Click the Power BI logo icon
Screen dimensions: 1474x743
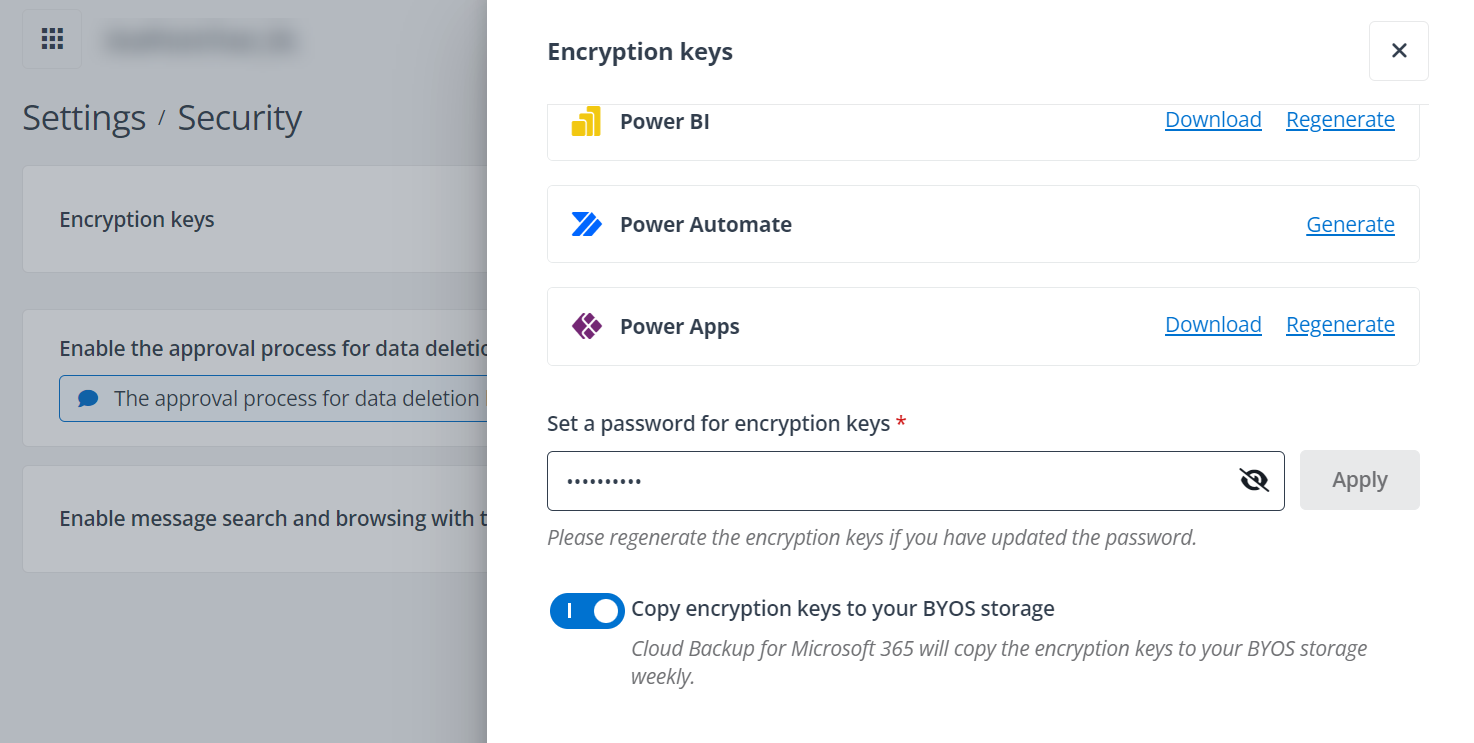tap(588, 120)
